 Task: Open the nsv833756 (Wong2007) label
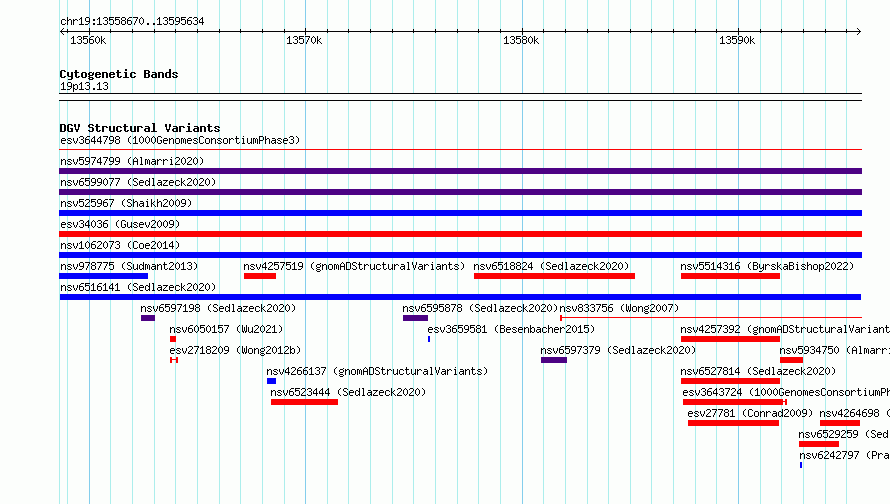[619, 308]
